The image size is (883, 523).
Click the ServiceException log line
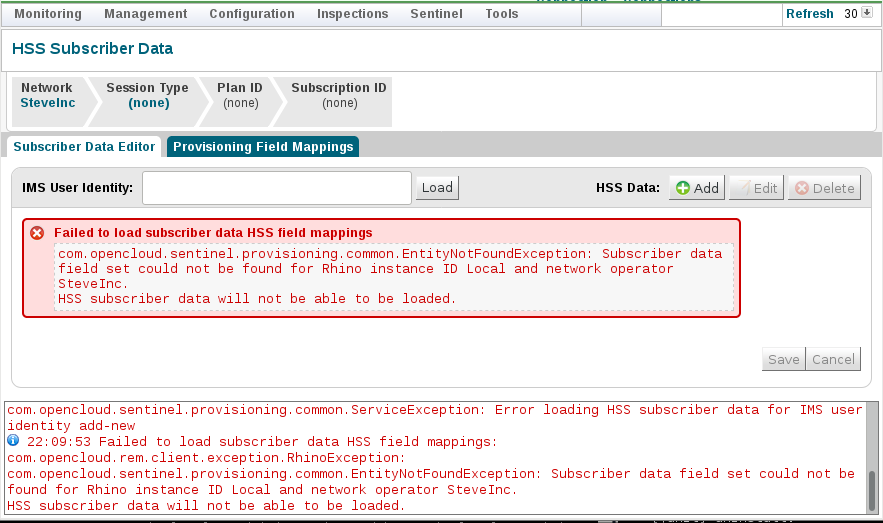tap(434, 418)
